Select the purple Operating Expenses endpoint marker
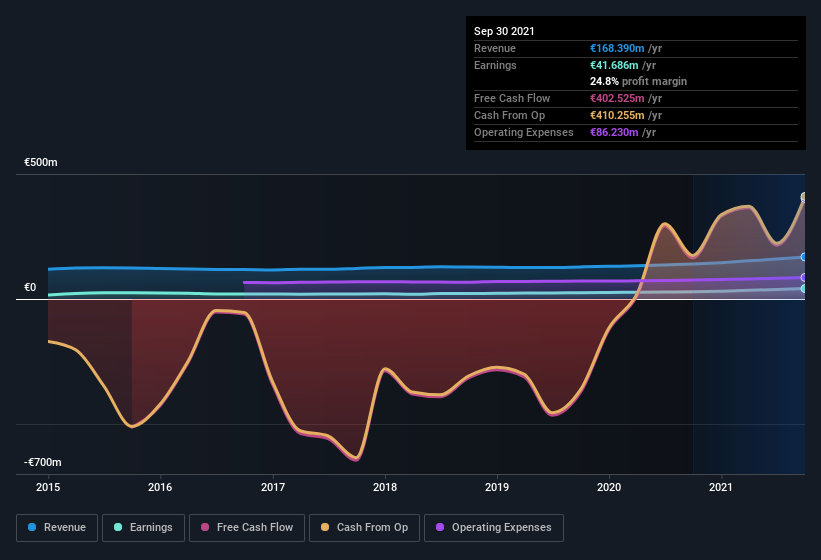This screenshot has width=821, height=560. click(804, 277)
